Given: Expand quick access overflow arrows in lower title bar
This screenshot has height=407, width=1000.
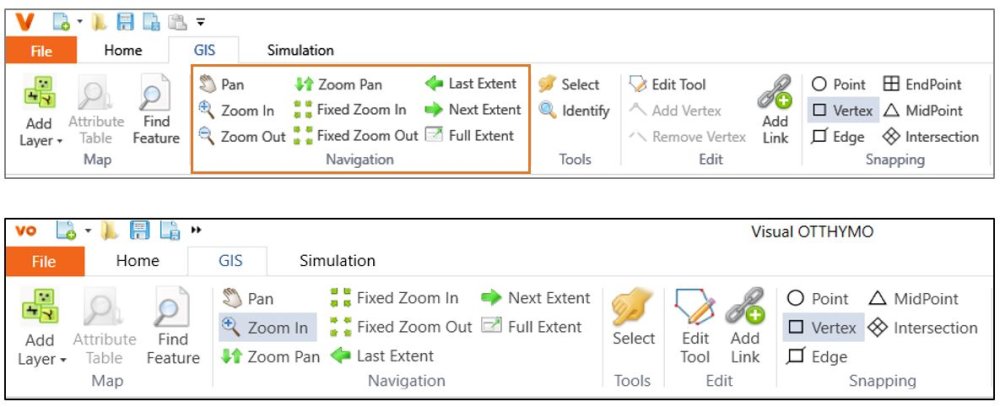Looking at the screenshot, I should click(196, 231).
